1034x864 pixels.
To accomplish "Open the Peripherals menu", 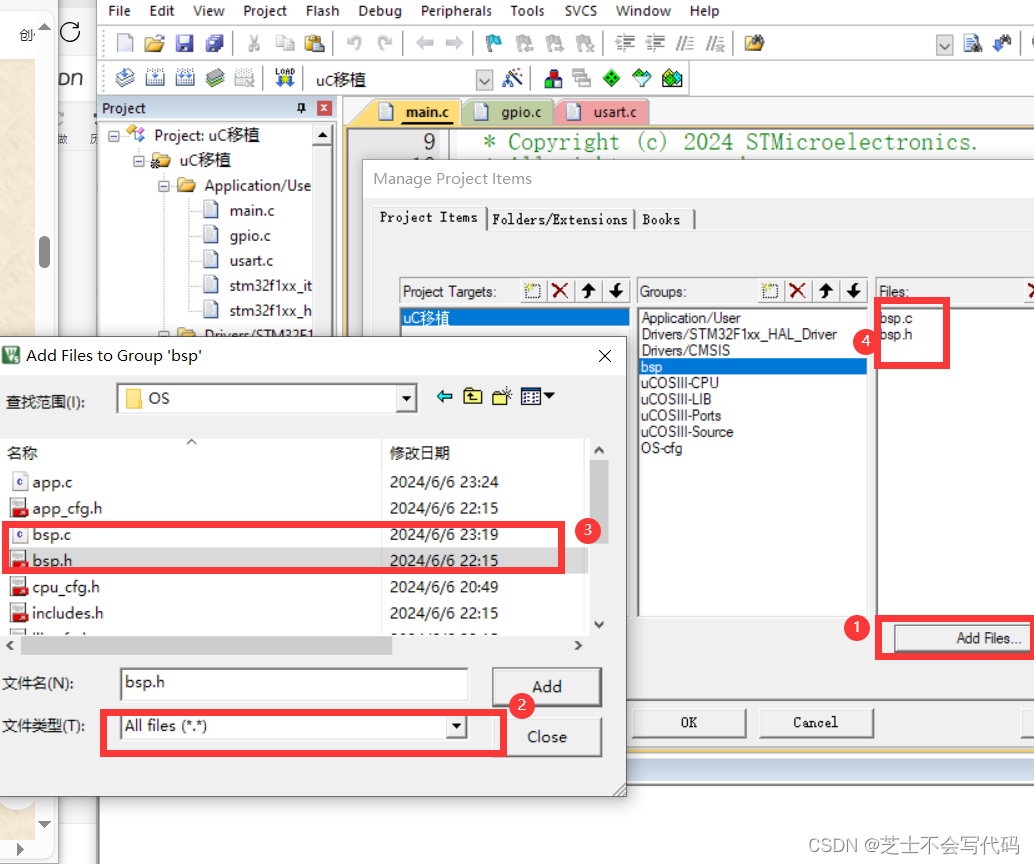I will (456, 11).
